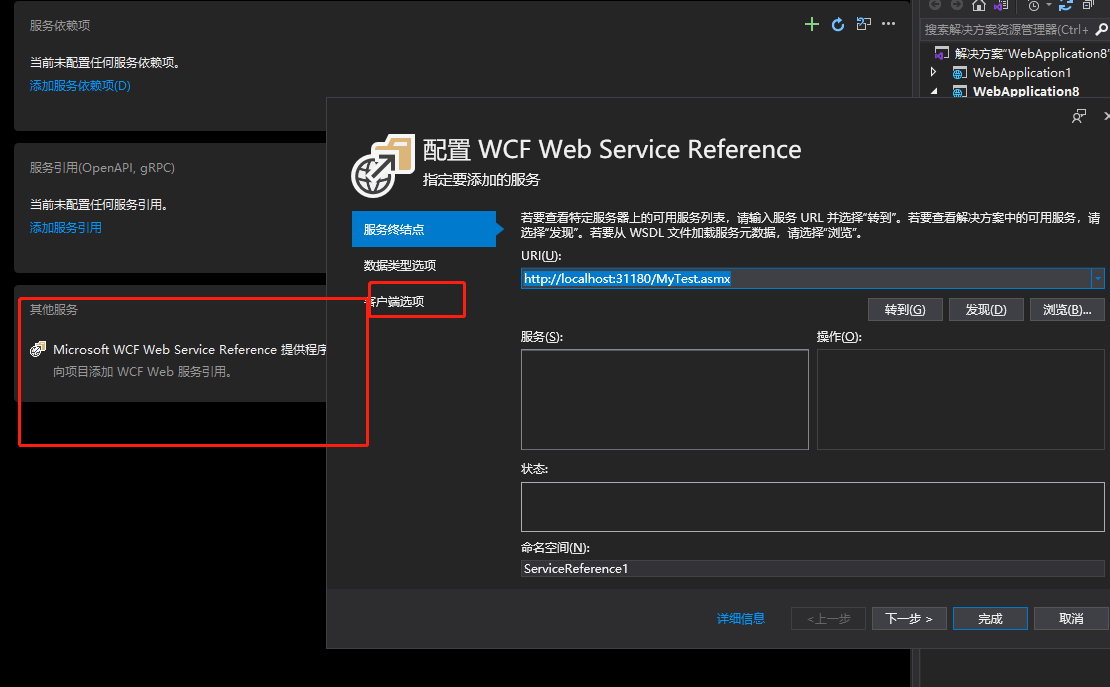Click the solution icon beside 解决方案 WebApplication8
1110x687 pixels.
tap(942, 53)
